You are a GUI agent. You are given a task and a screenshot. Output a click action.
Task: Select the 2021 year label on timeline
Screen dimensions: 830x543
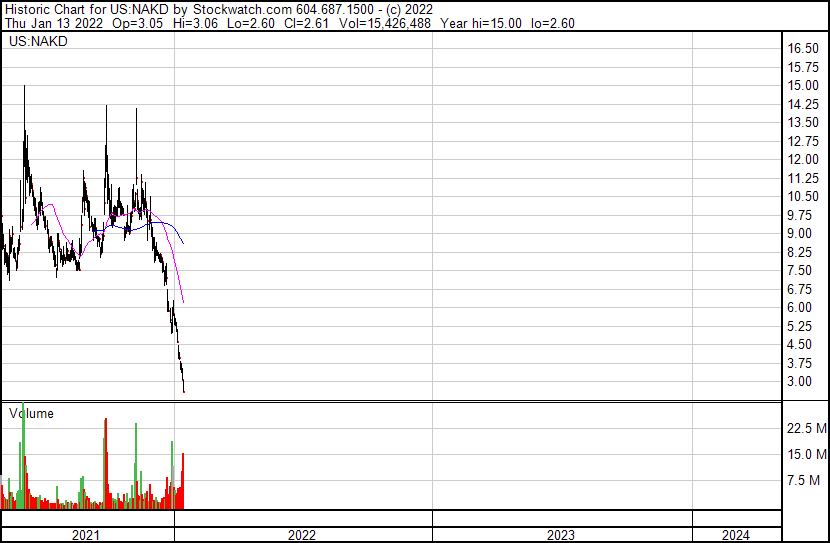coord(87,535)
